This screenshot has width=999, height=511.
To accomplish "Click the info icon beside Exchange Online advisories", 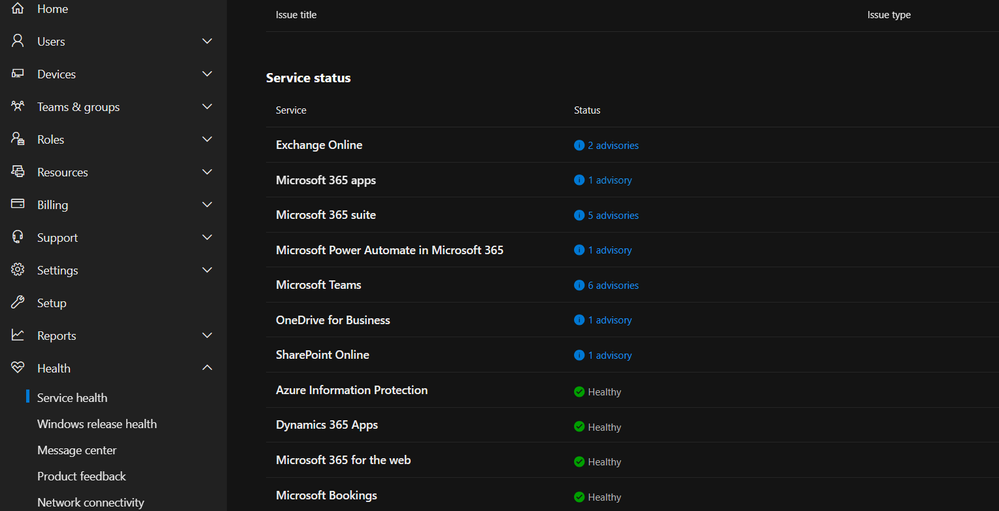I will click(579, 145).
